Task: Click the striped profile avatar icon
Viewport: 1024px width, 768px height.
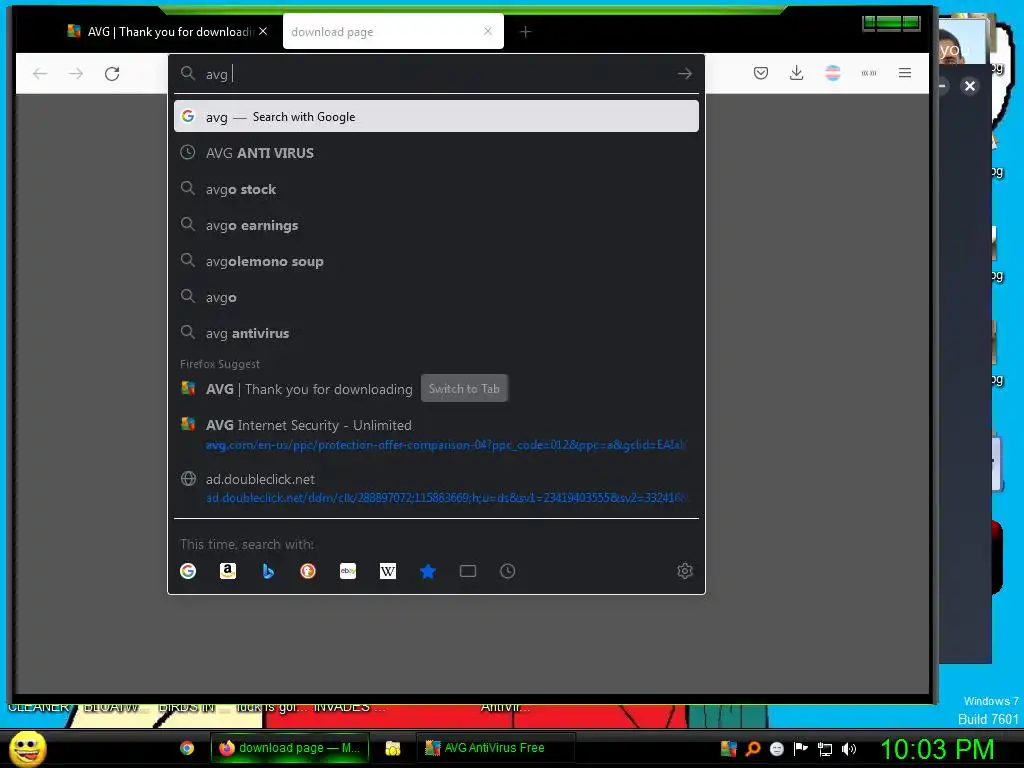Action: click(x=833, y=73)
